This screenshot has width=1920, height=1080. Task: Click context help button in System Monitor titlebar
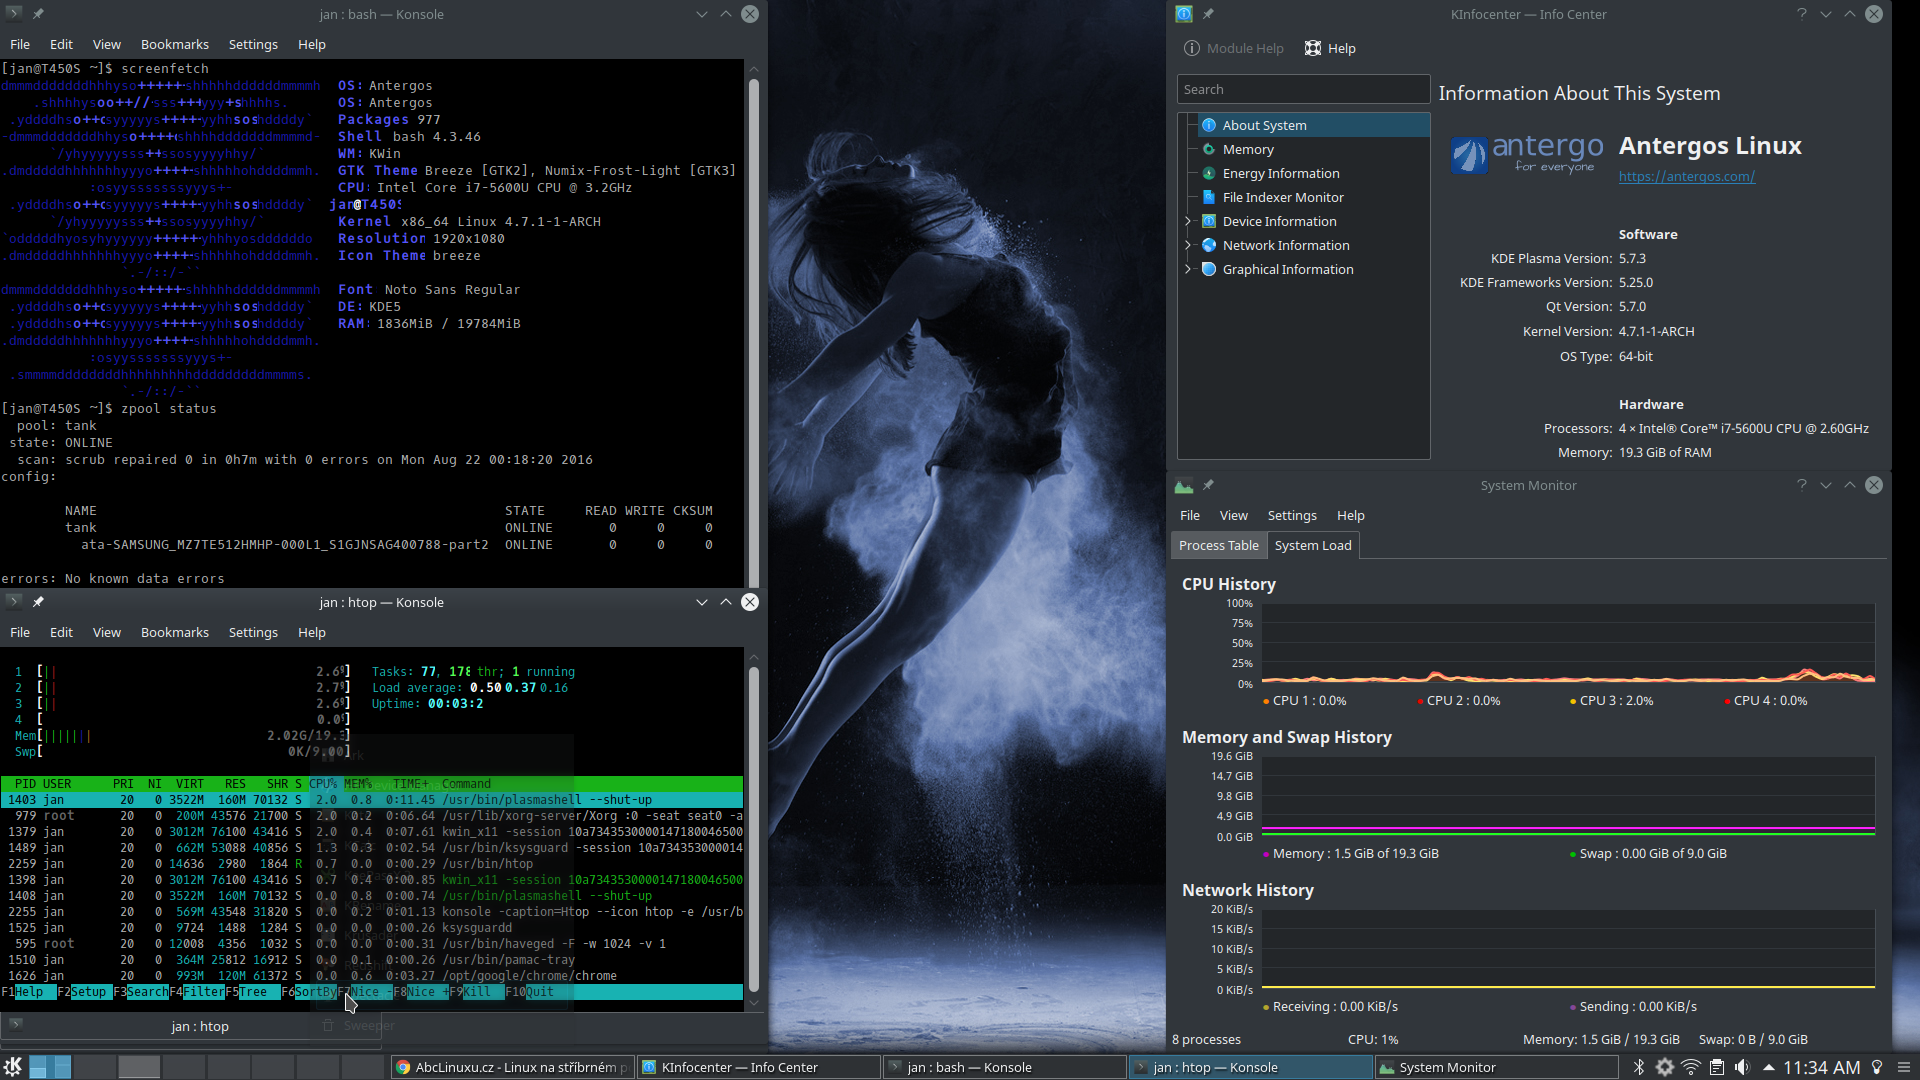(x=1802, y=485)
